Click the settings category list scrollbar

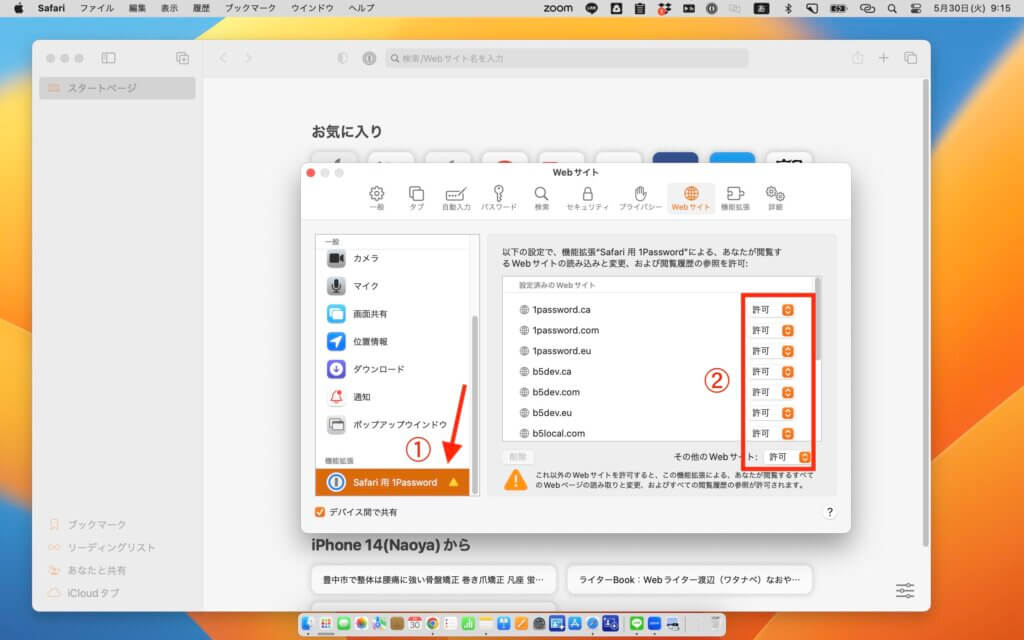tap(475, 405)
